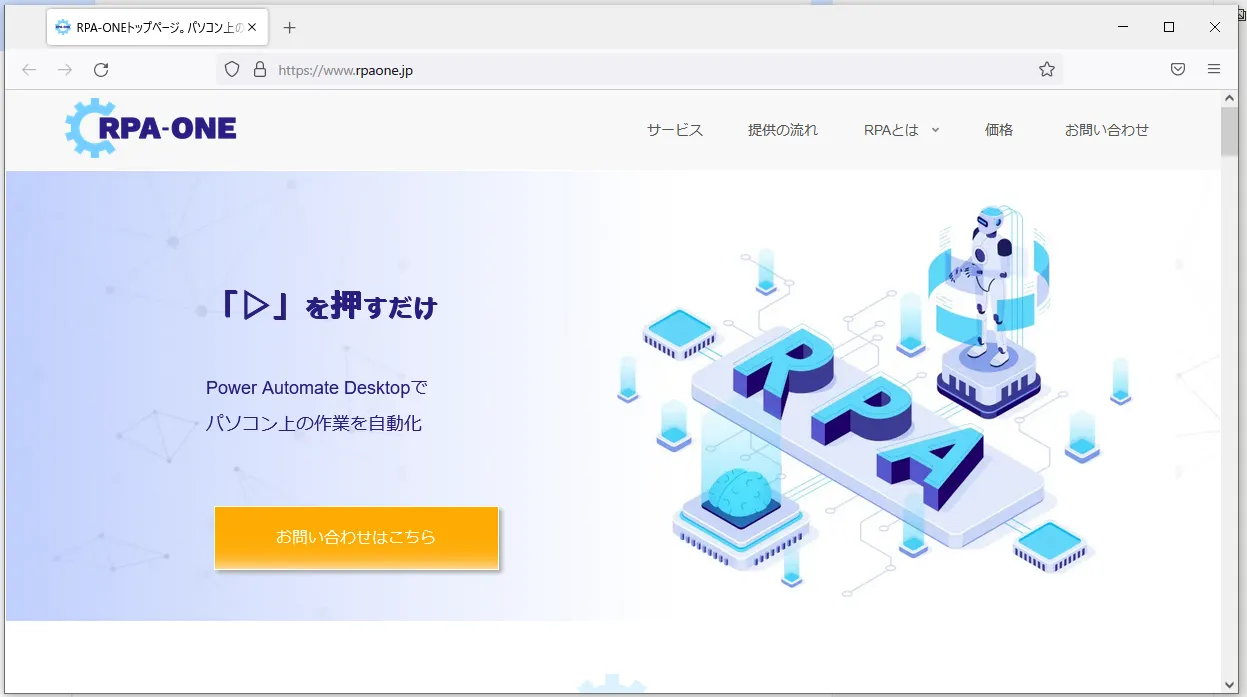Screen dimensions: 1247x697
Task: Click the URL address bar field
Action: click(x=640, y=69)
